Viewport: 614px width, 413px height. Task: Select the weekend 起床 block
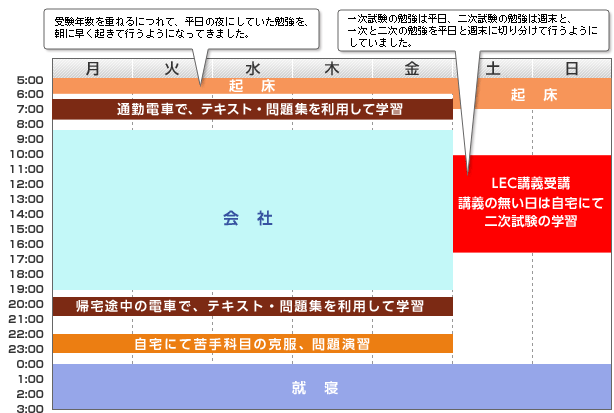coord(533,94)
